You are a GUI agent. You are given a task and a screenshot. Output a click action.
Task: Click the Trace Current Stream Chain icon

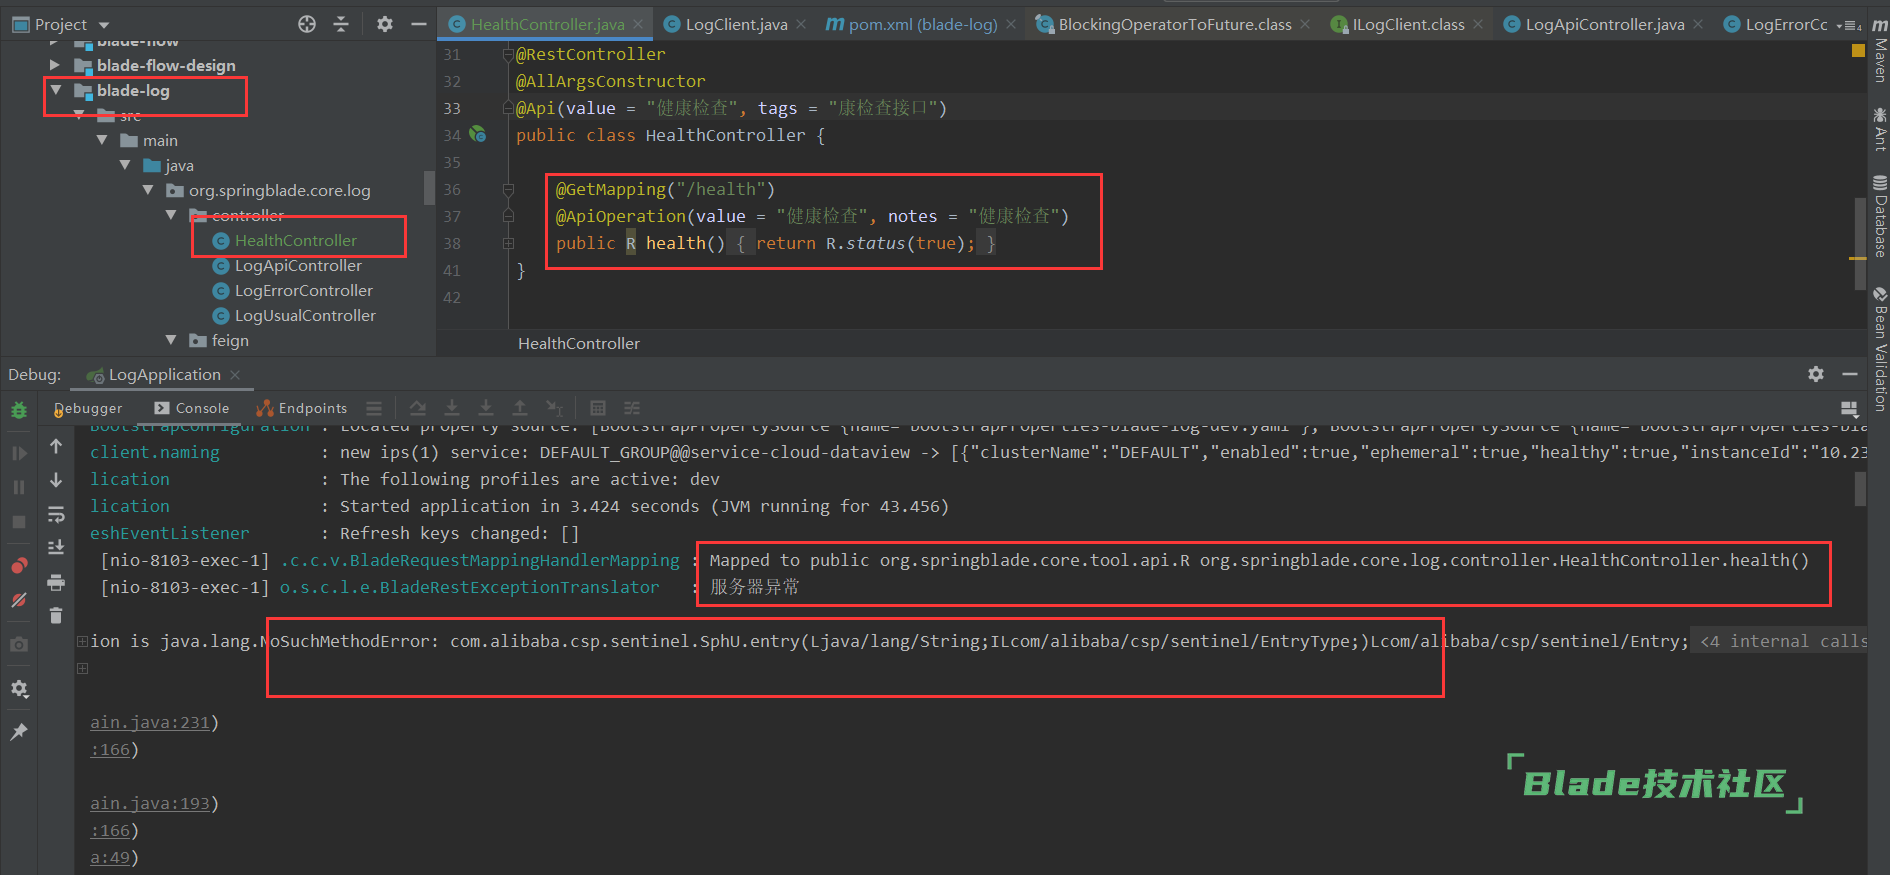pyautogui.click(x=632, y=408)
